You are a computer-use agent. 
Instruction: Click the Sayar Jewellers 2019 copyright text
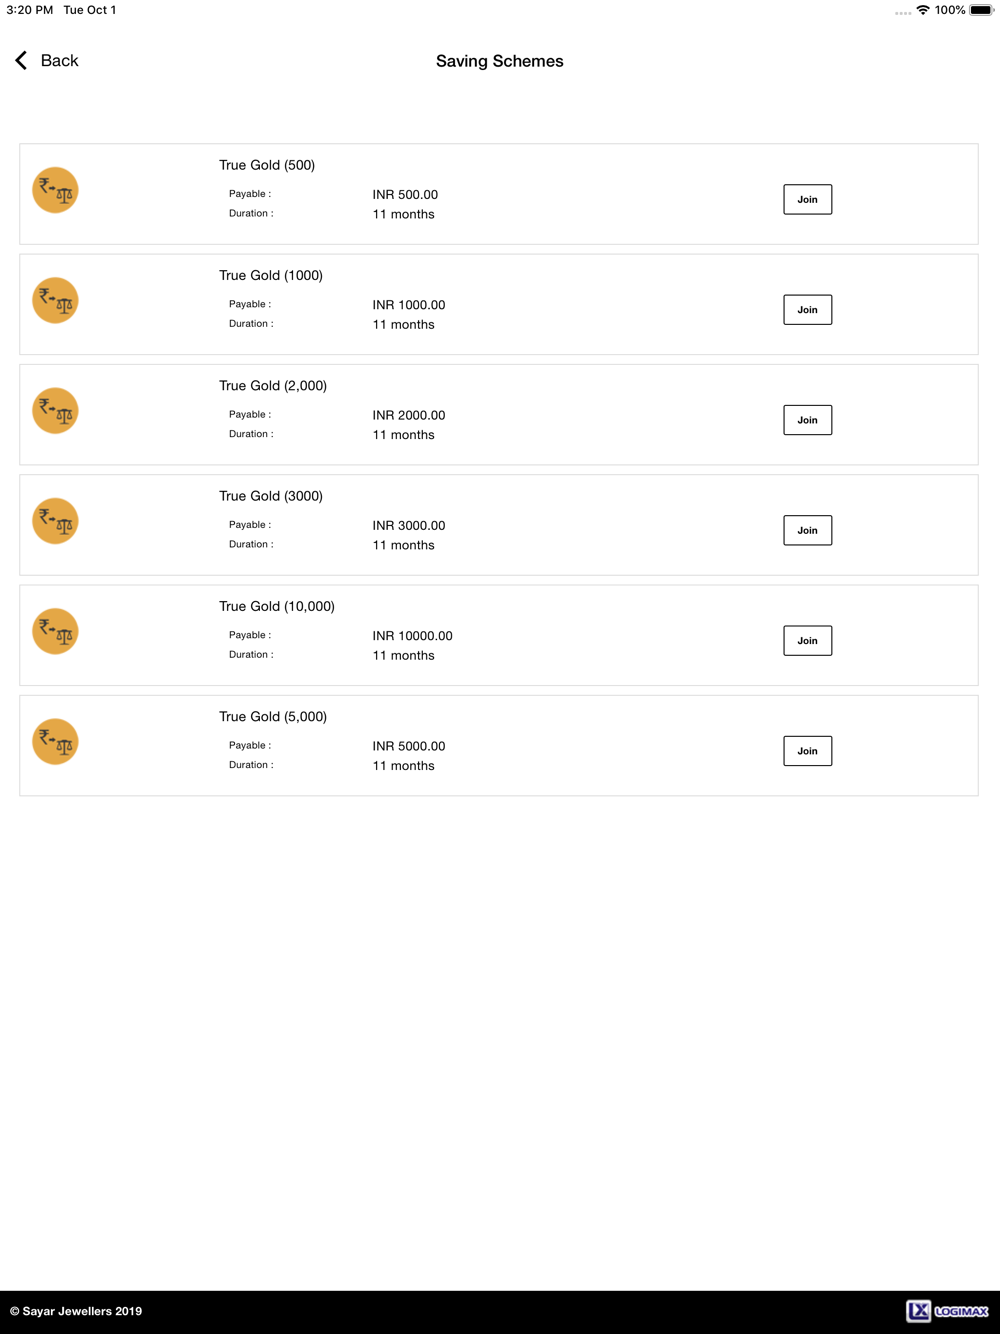(76, 1311)
